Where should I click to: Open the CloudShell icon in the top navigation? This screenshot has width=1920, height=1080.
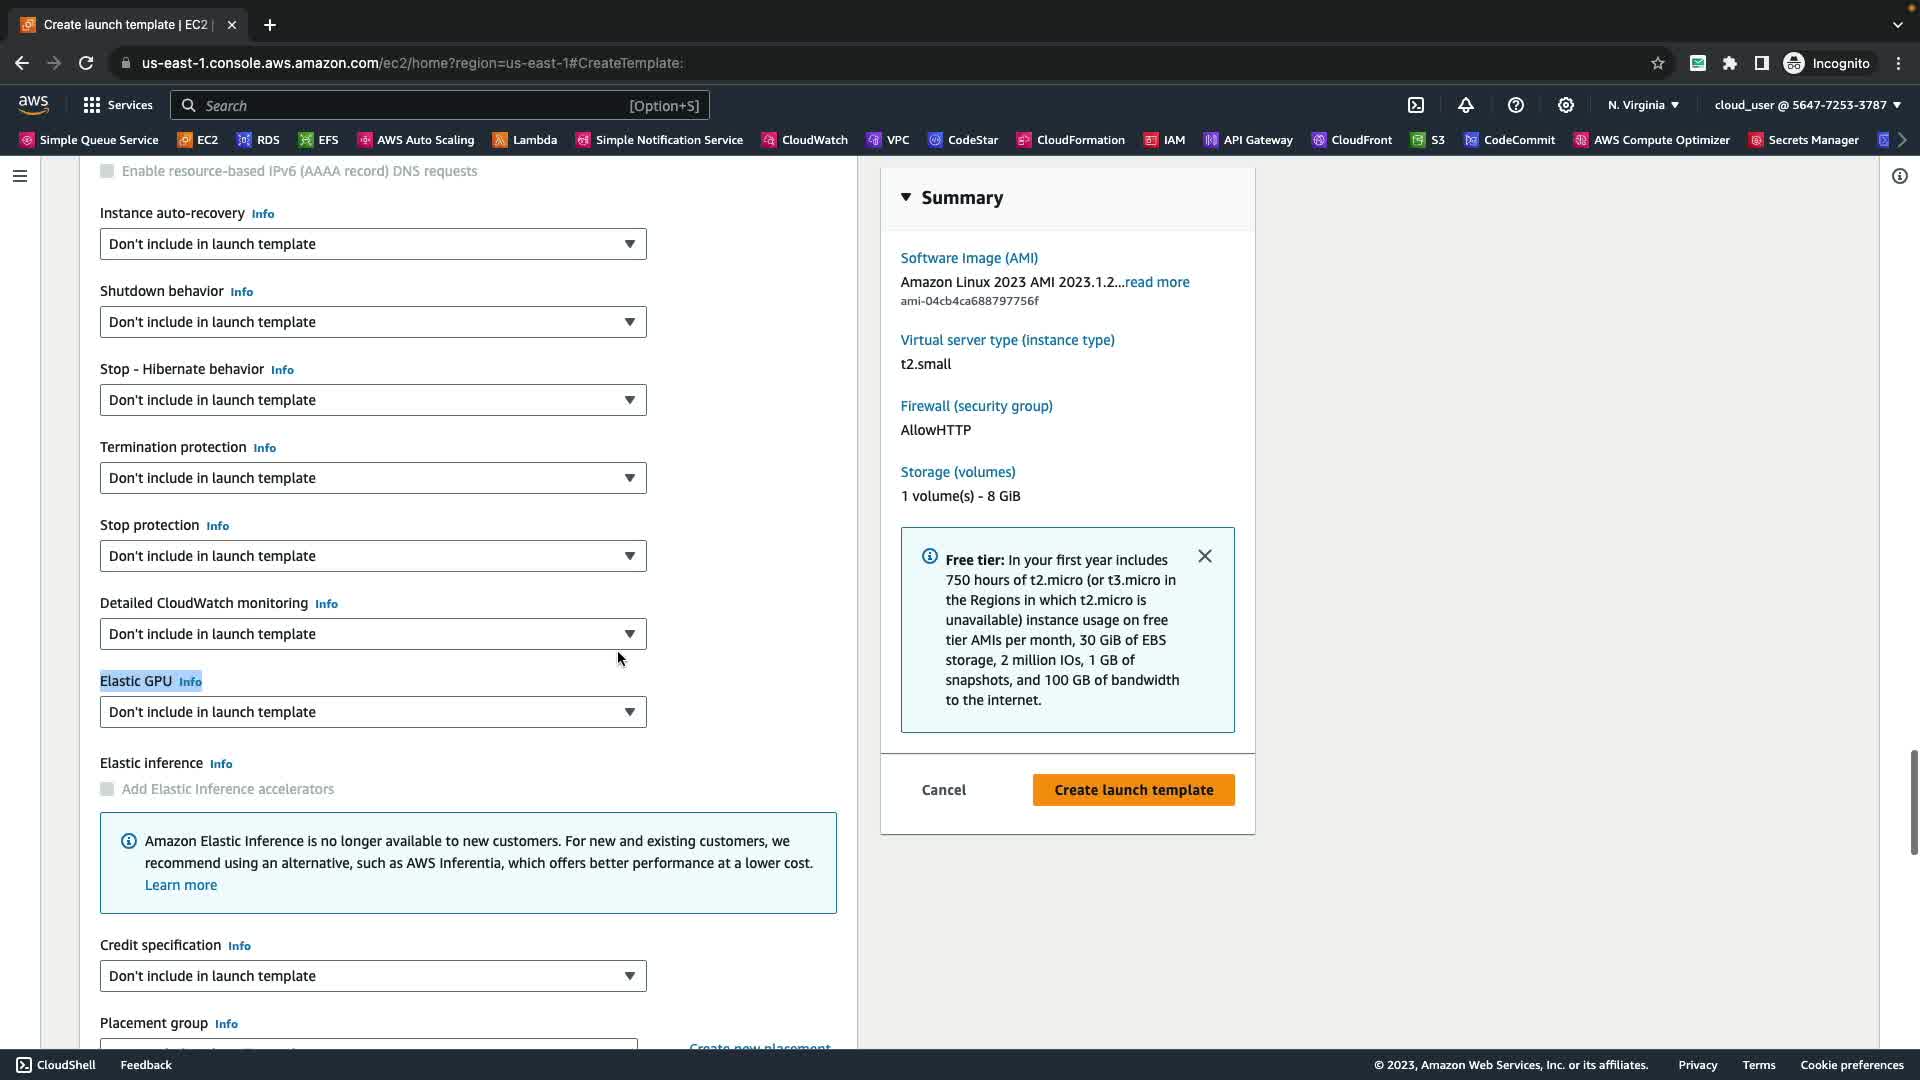coord(1416,105)
